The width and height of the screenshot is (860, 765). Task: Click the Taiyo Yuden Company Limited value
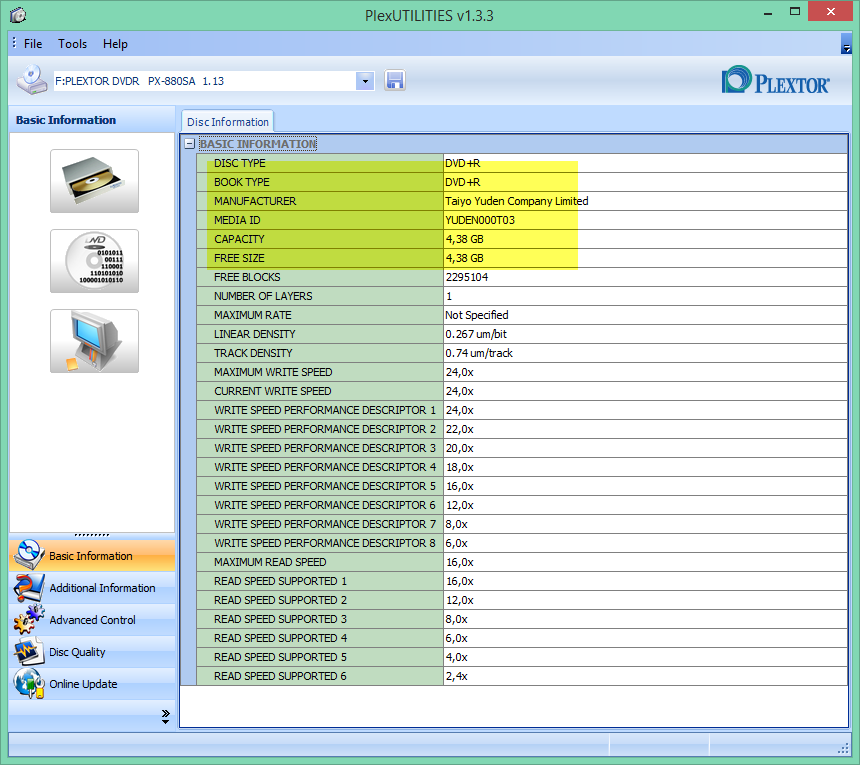coord(517,201)
